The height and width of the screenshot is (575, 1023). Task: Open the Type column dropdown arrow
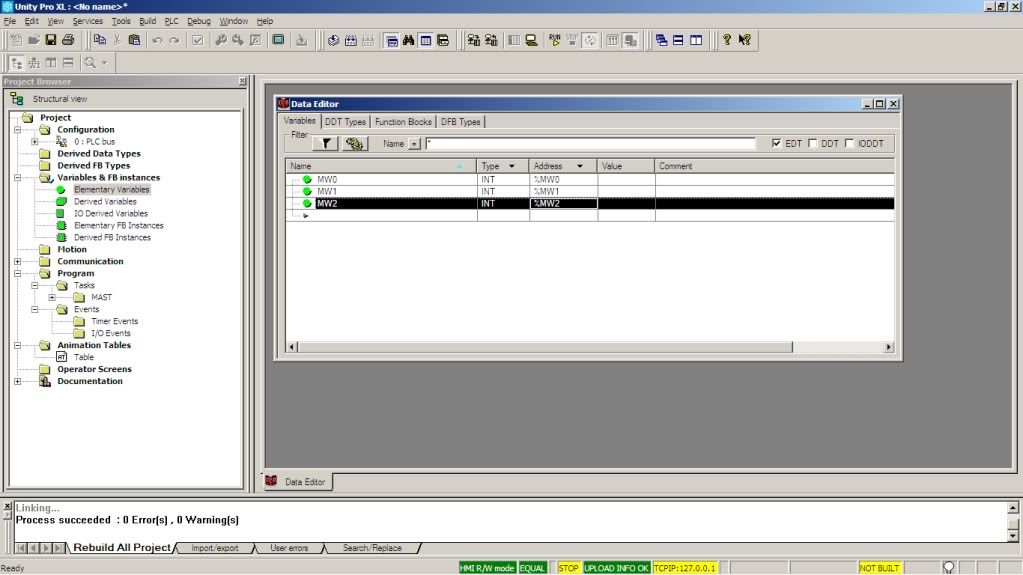coord(512,166)
